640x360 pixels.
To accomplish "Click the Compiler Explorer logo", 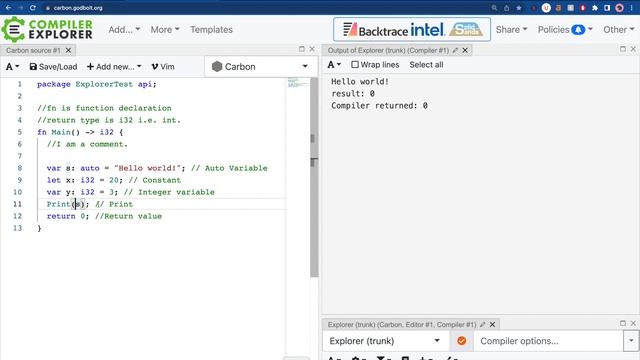I will point(47,29).
